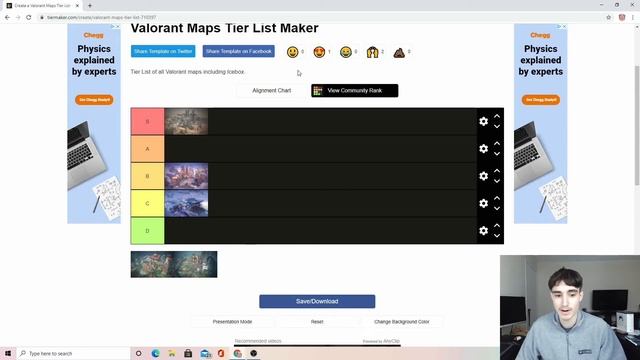This screenshot has height=360, width=640.
Task: Move the C tier row down
Action: (497, 209)
